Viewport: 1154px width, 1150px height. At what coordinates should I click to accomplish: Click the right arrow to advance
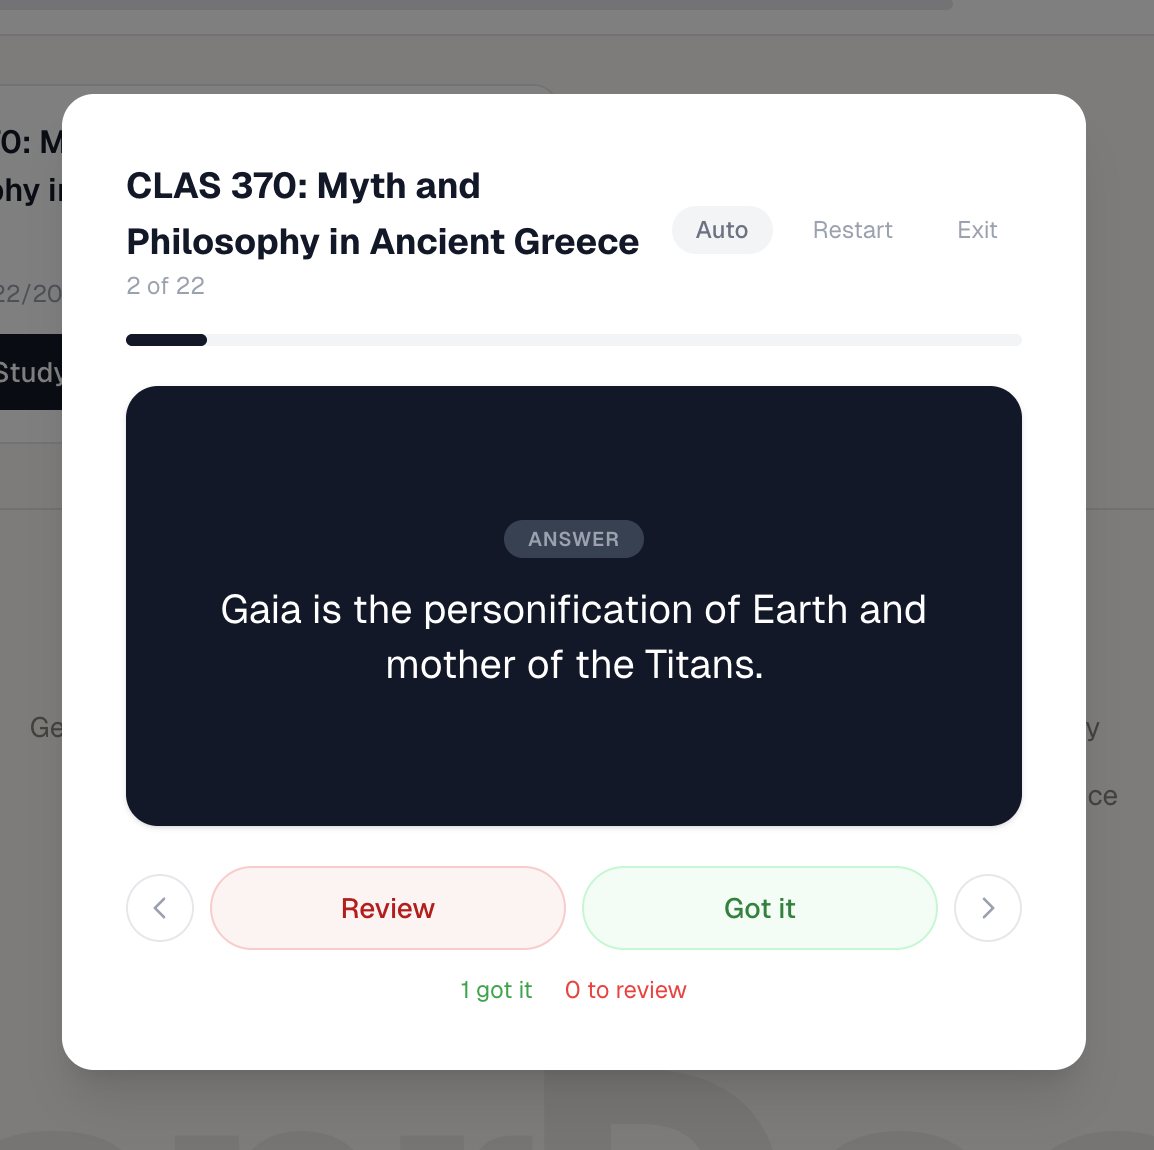[x=988, y=908]
